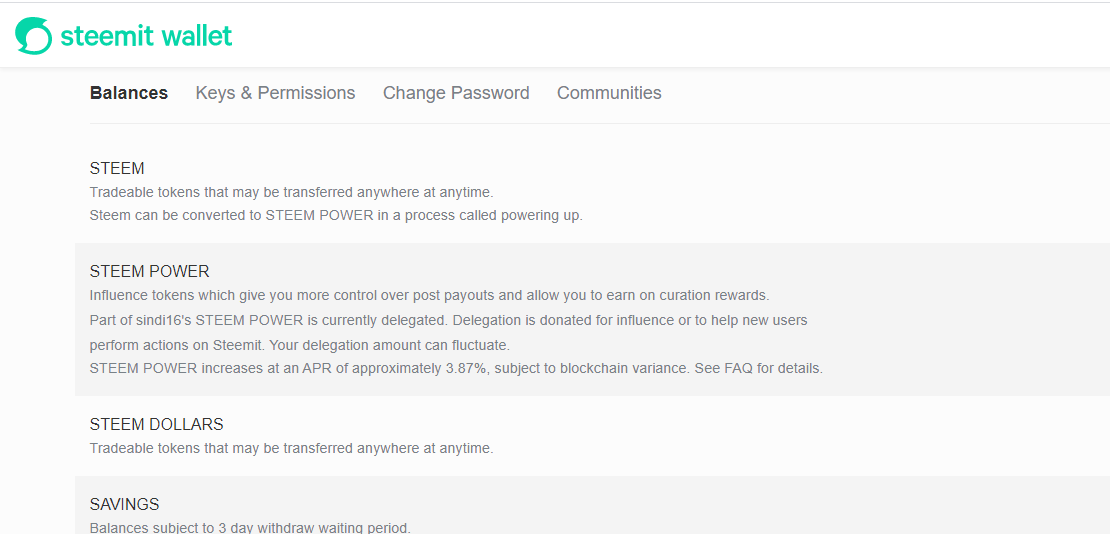Click the Tradeable tokens description under STEEM
The image size is (1110, 534).
(292, 192)
